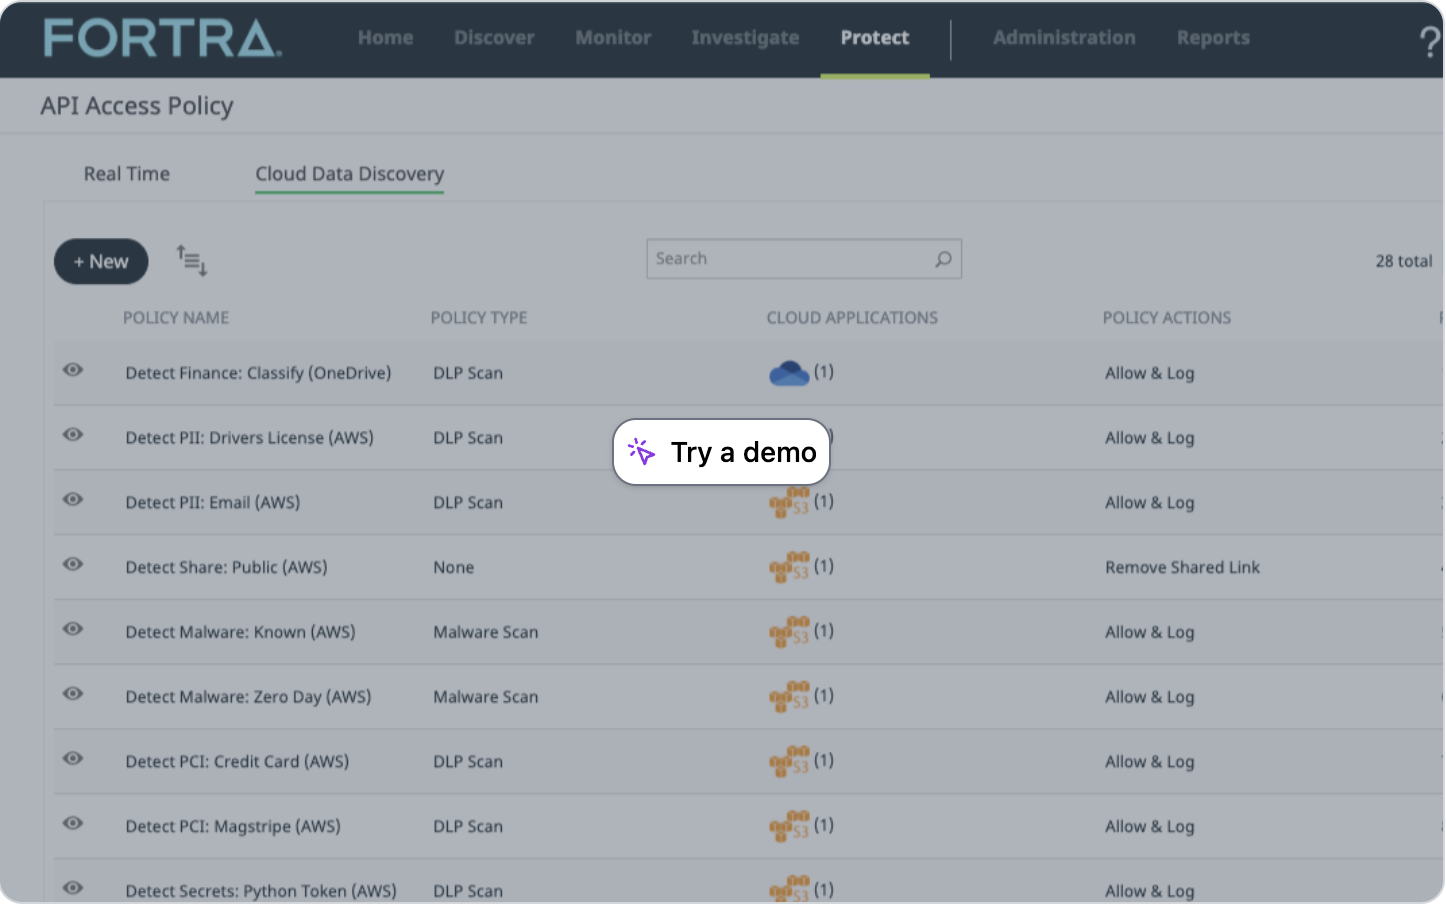Viewport: 1446px width, 906px height.
Task: Open the Protect menu
Action: click(875, 38)
